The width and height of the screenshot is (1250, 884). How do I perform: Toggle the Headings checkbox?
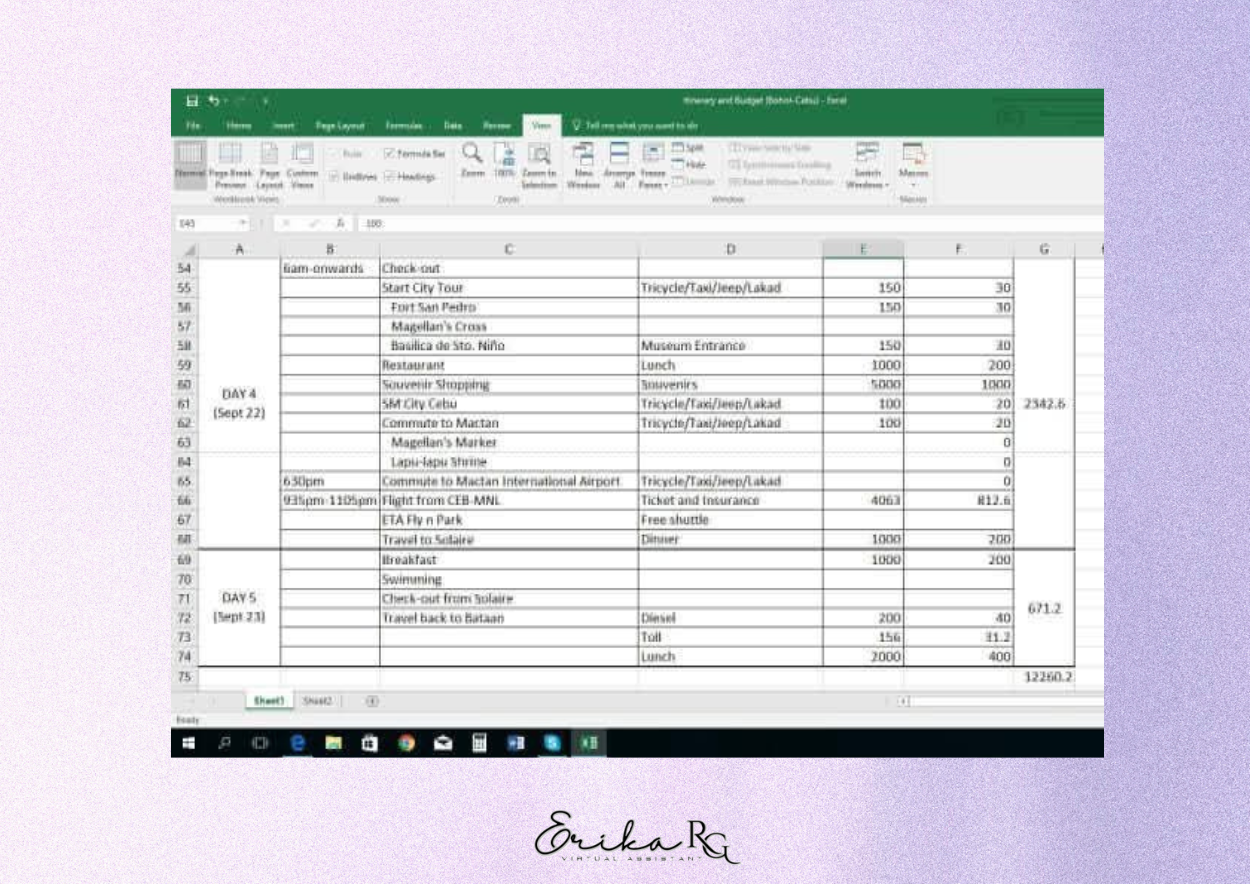tap(389, 177)
